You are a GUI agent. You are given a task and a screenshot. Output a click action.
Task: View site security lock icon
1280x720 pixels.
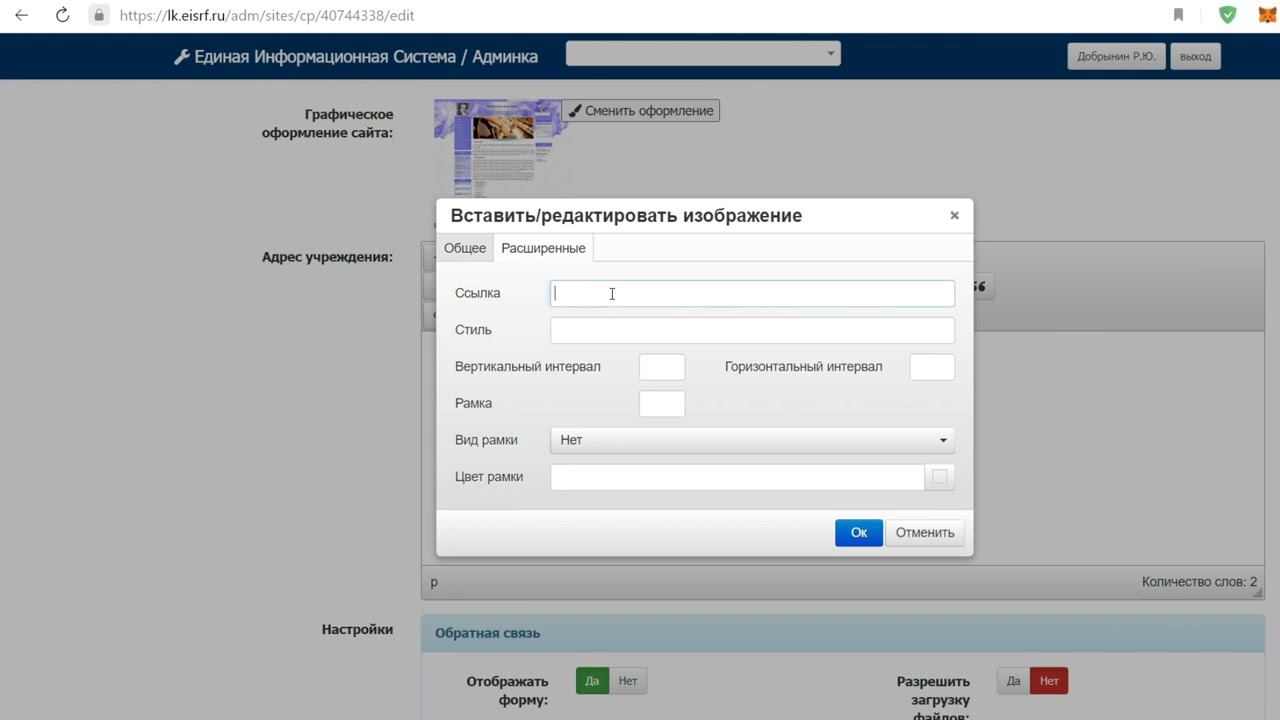(x=98, y=15)
